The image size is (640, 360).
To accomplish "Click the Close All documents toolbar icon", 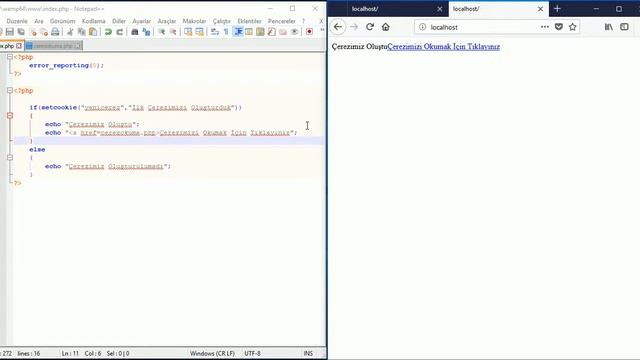I will click(44, 32).
